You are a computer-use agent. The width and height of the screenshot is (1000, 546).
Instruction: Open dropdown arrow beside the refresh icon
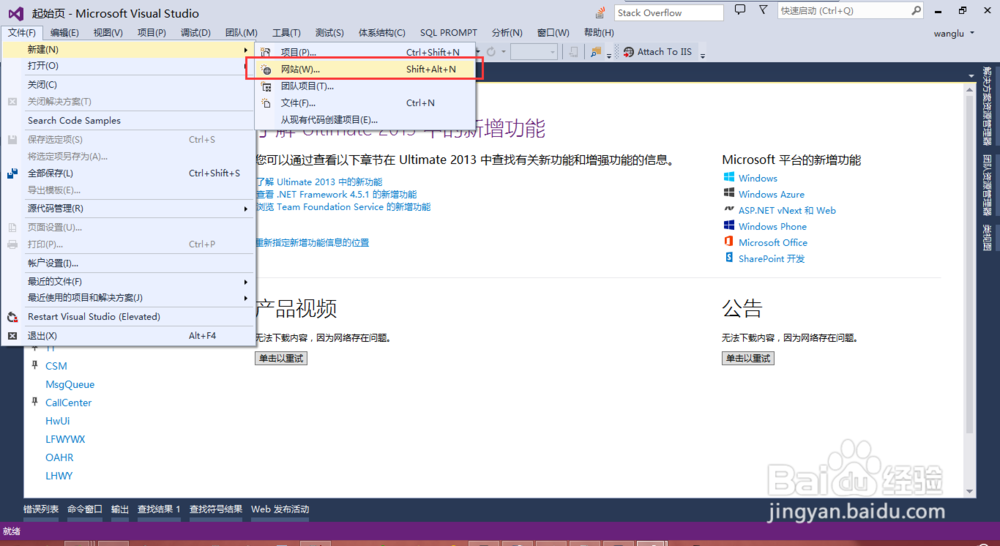tap(504, 52)
